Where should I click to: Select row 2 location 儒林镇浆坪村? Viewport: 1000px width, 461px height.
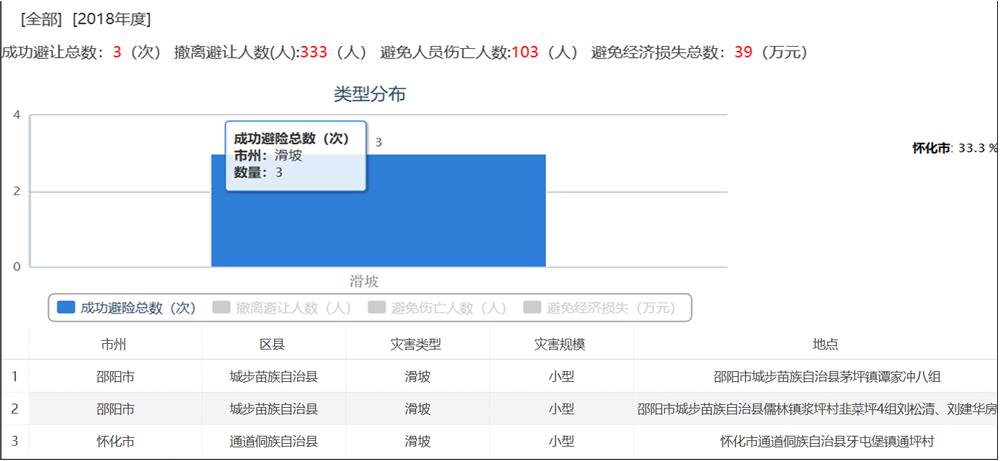click(x=817, y=409)
